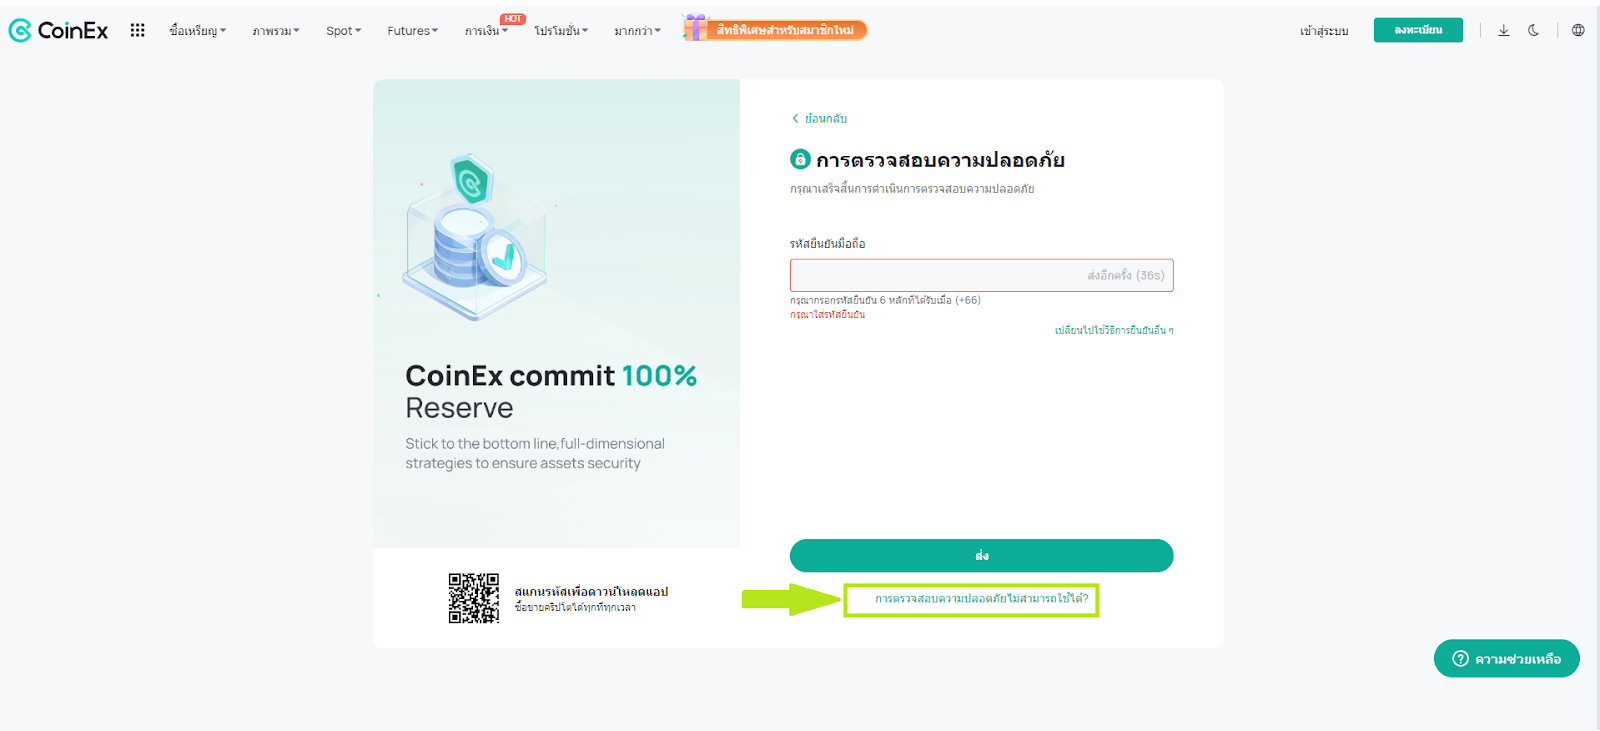The image size is (1600, 731).
Task: Click the CoinEx commit 100% Reserve heading
Action: pos(551,391)
